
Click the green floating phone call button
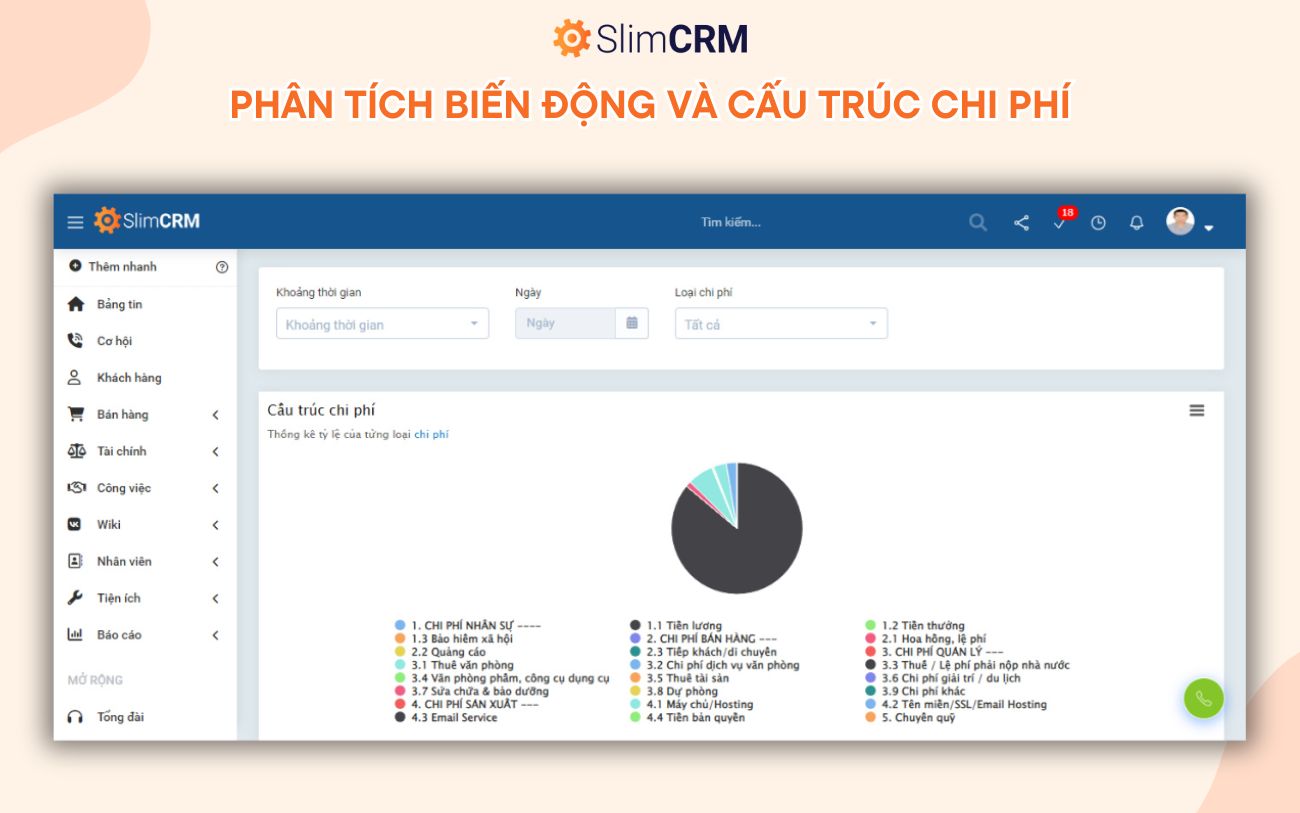(x=1204, y=699)
